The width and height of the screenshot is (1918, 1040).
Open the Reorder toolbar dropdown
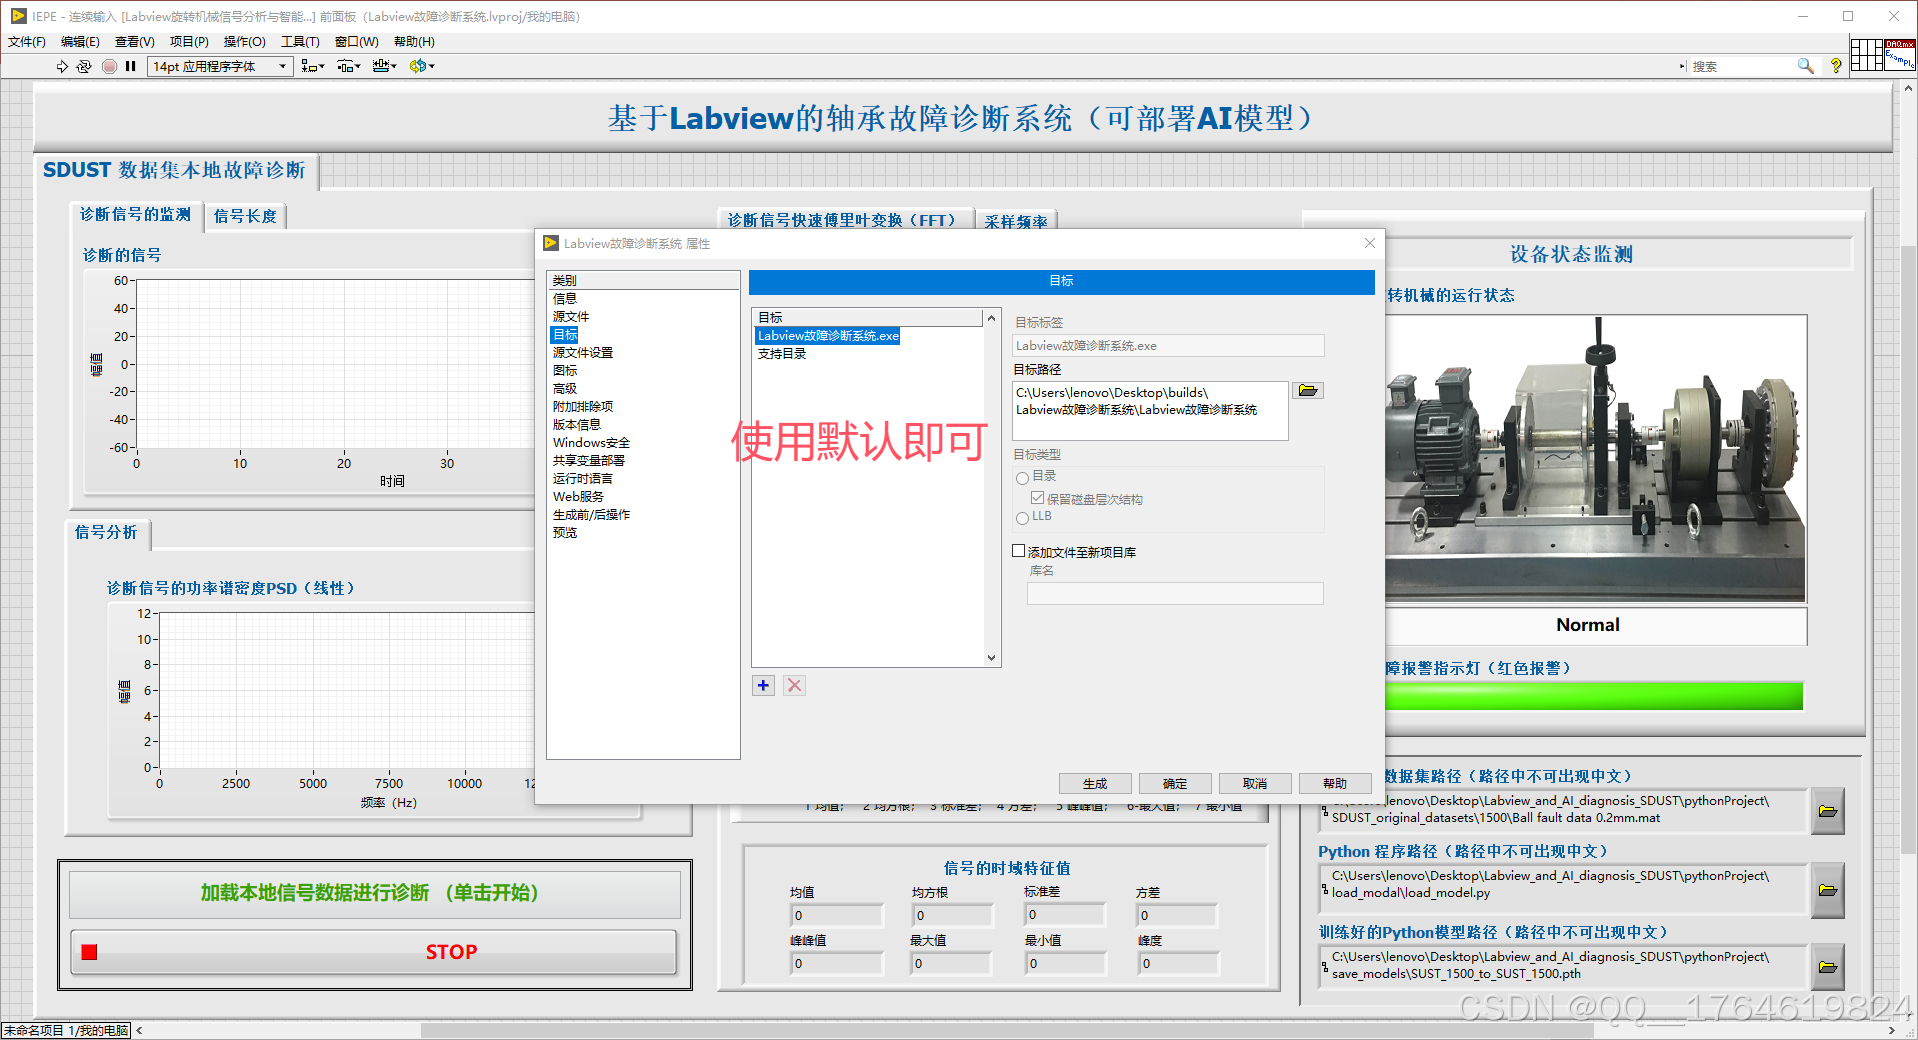tap(422, 66)
